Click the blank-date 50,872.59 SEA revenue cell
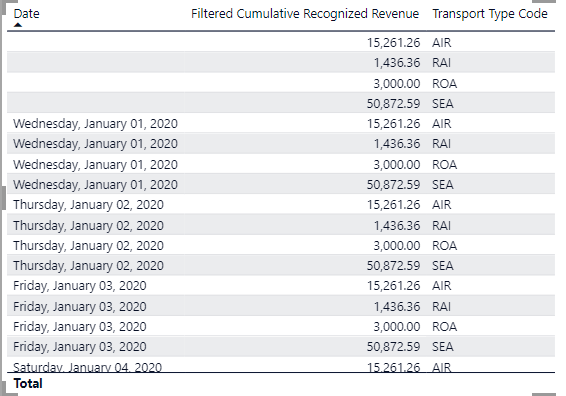Viewport: 566px width, 396px height. [393, 104]
